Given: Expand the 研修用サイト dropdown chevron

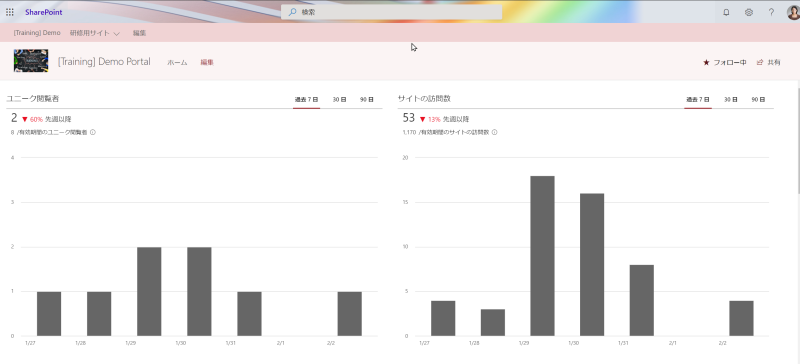Looking at the screenshot, I should [x=116, y=34].
